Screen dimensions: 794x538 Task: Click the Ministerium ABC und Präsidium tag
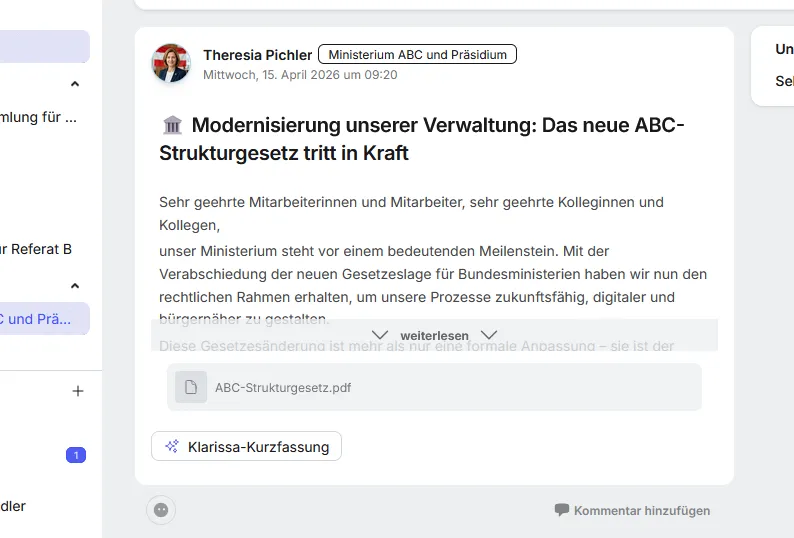(417, 54)
